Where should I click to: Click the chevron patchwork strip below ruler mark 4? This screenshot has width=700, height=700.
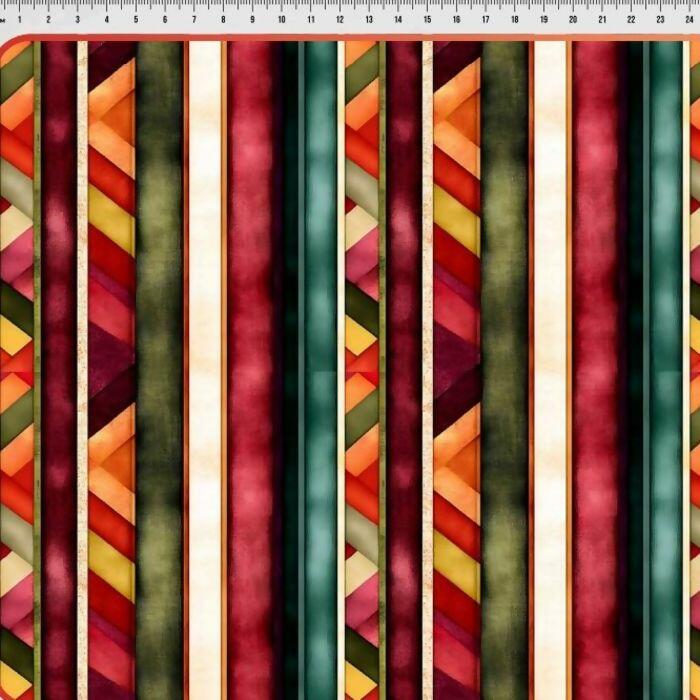111,350
